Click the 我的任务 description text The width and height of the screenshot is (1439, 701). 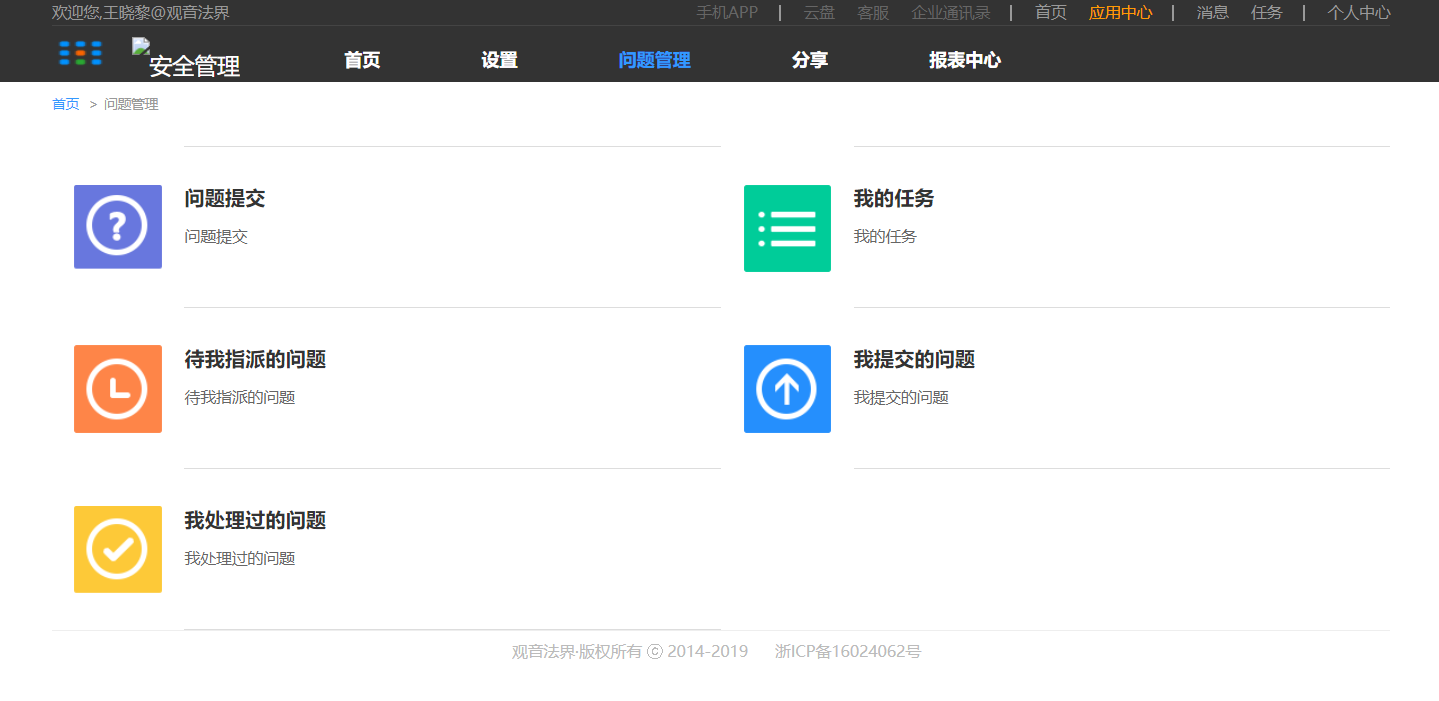(885, 237)
